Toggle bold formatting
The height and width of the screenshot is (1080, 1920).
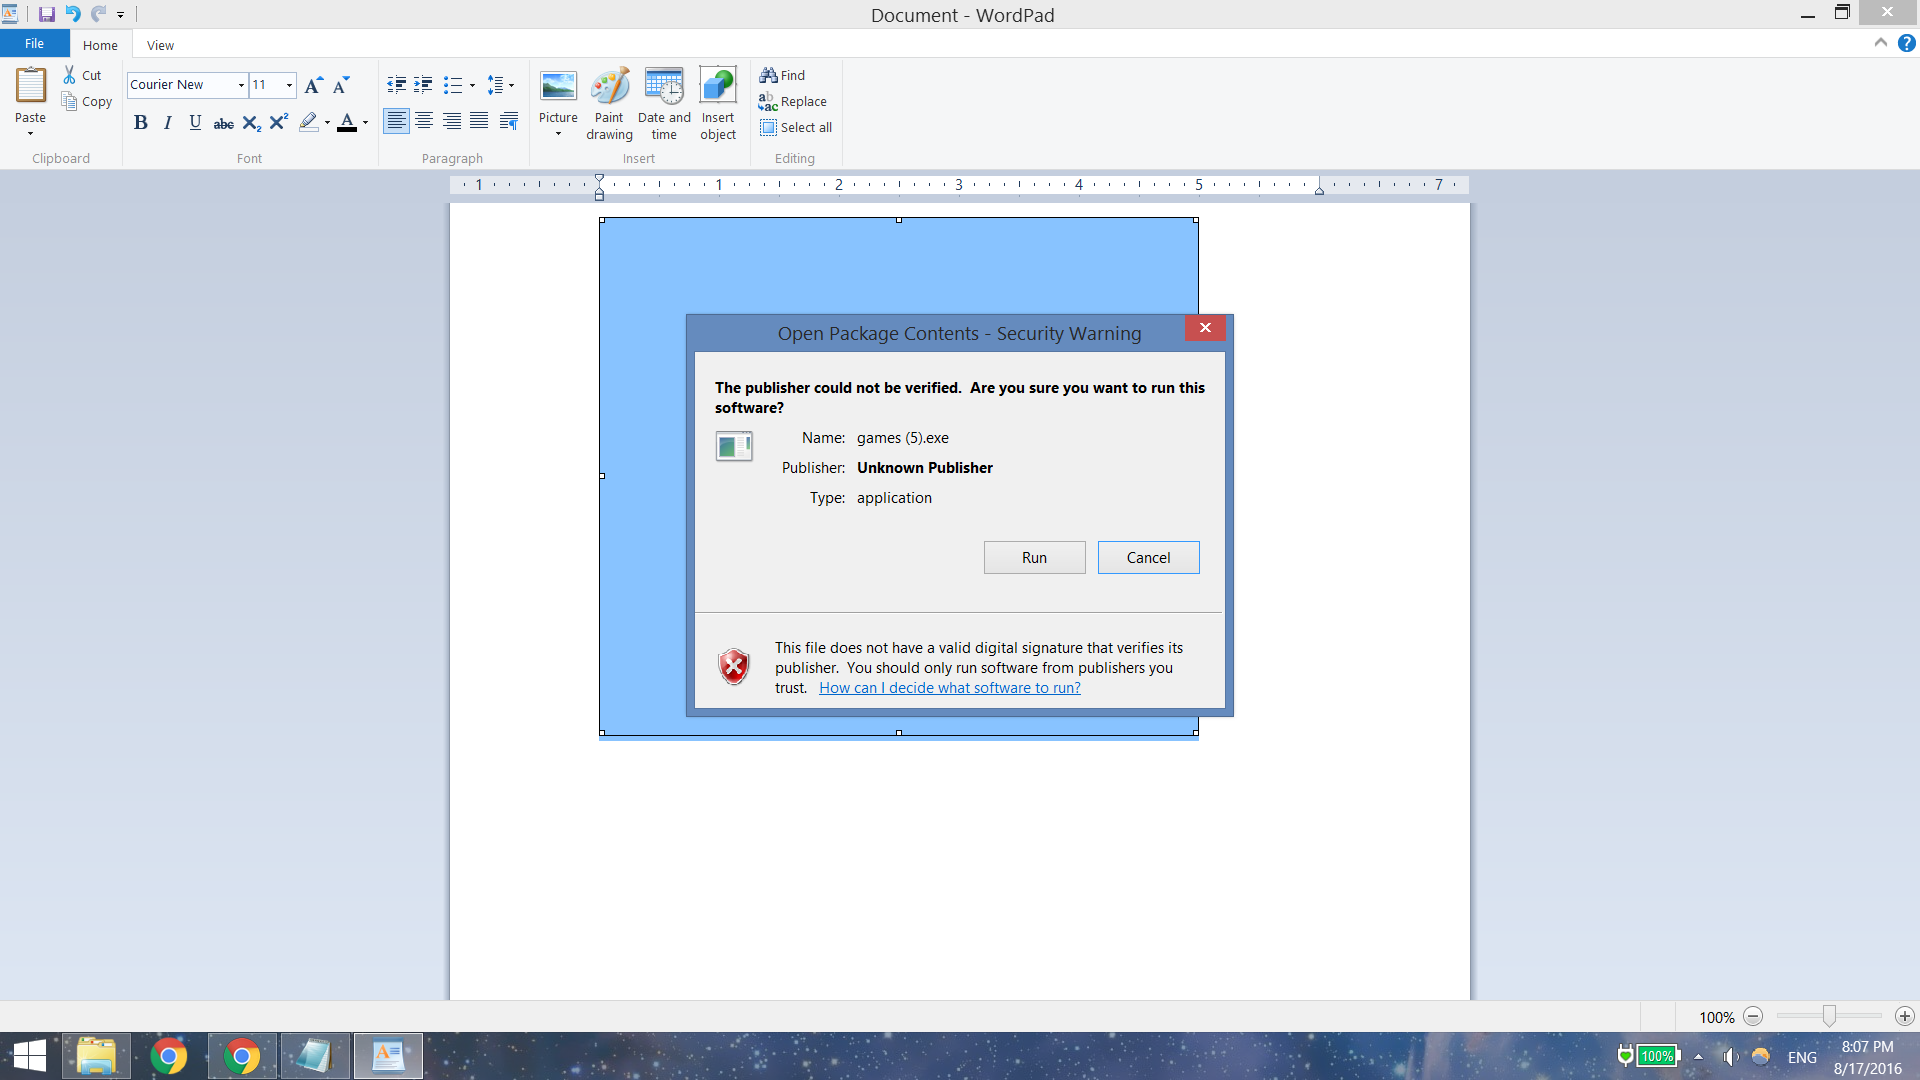click(x=140, y=122)
